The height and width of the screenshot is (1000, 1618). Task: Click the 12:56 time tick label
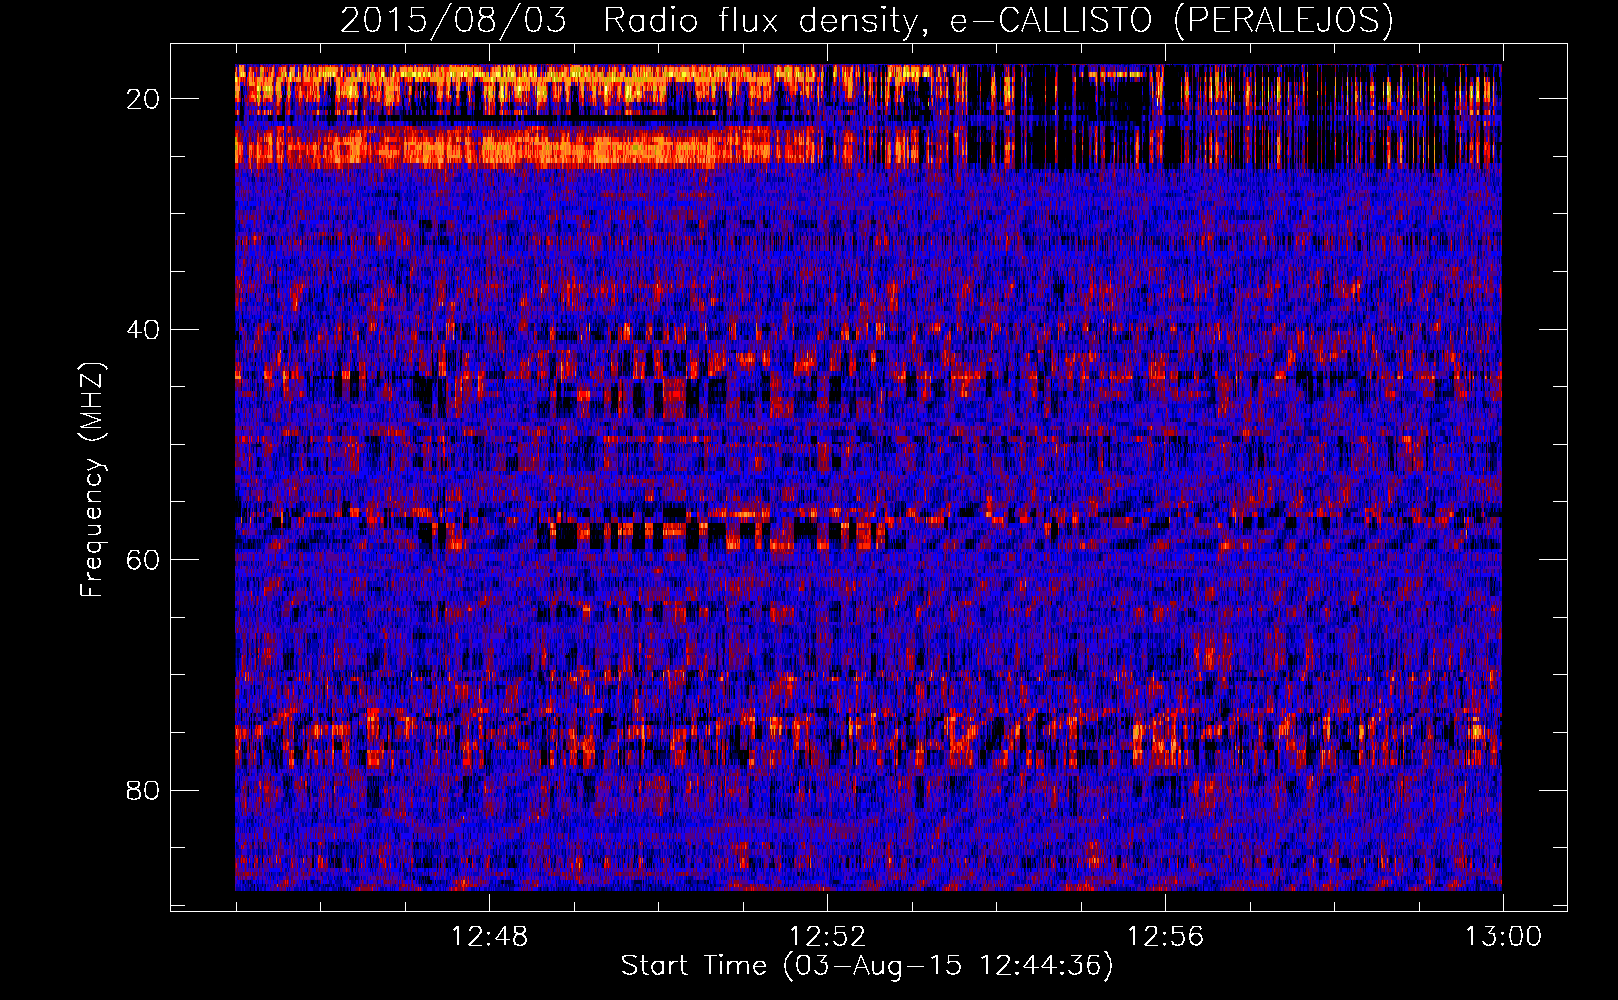1165,937
